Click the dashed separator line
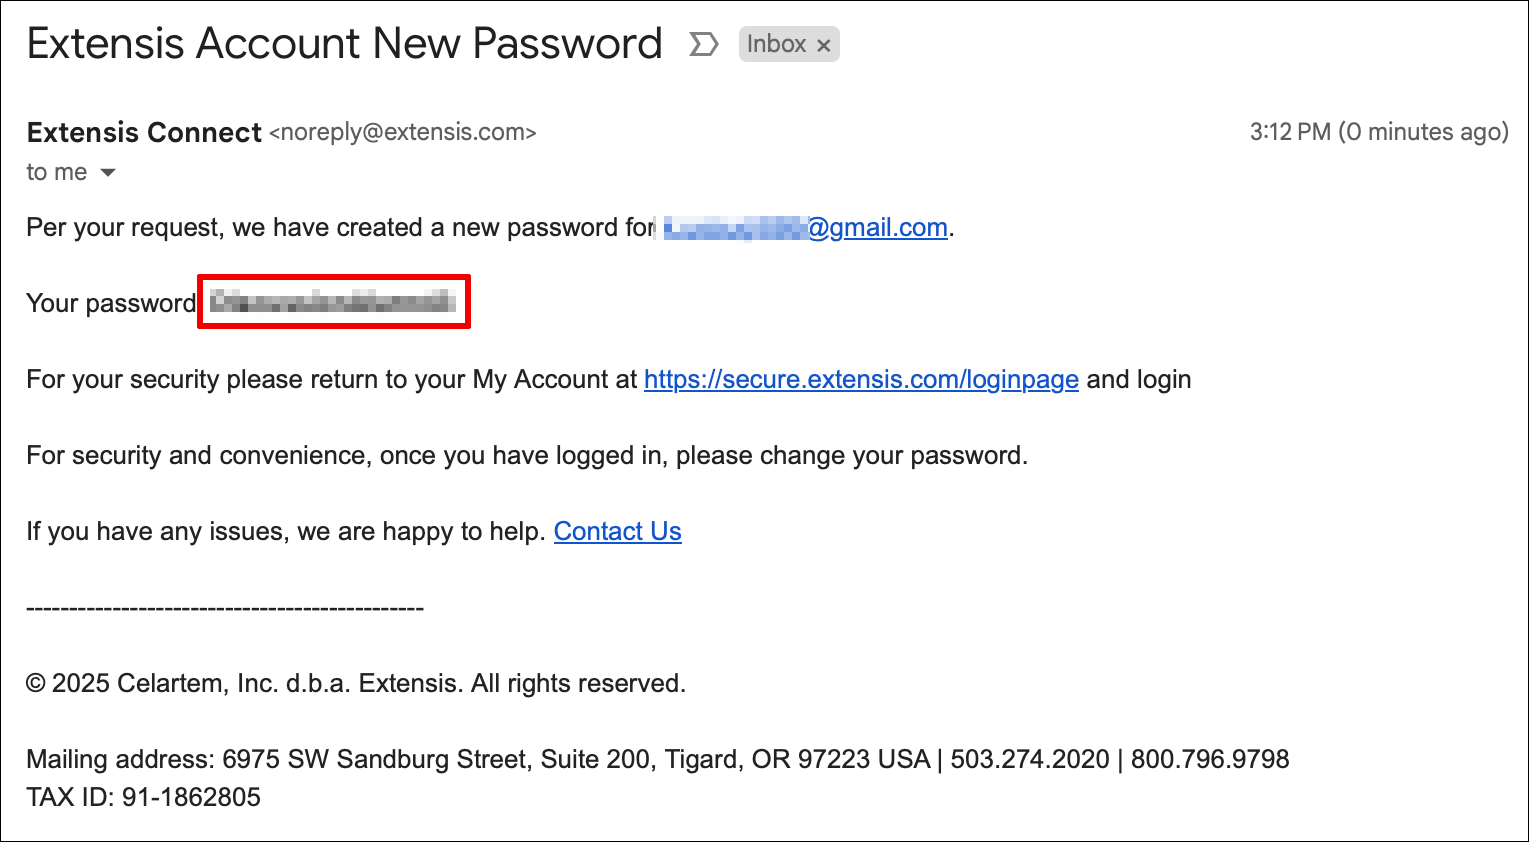Viewport: 1529px width, 842px height. (x=225, y=608)
